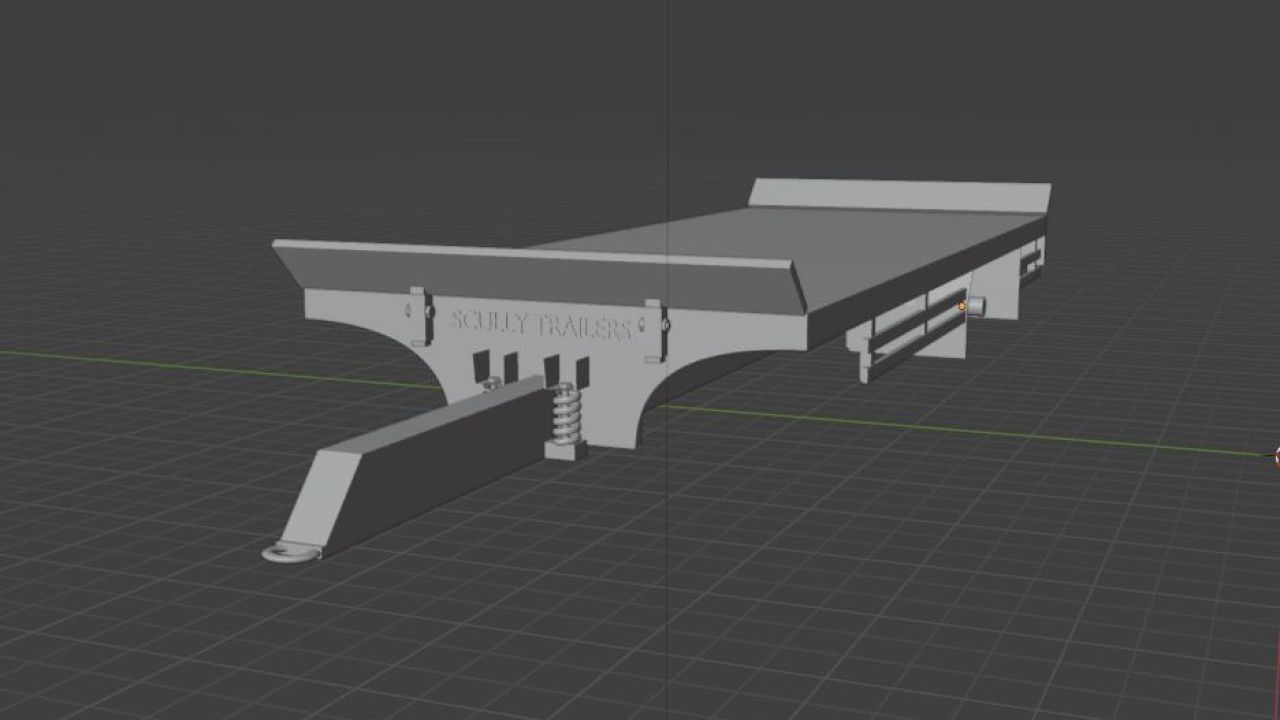Click the rear tailboard panel of the trailer

pos(898,194)
